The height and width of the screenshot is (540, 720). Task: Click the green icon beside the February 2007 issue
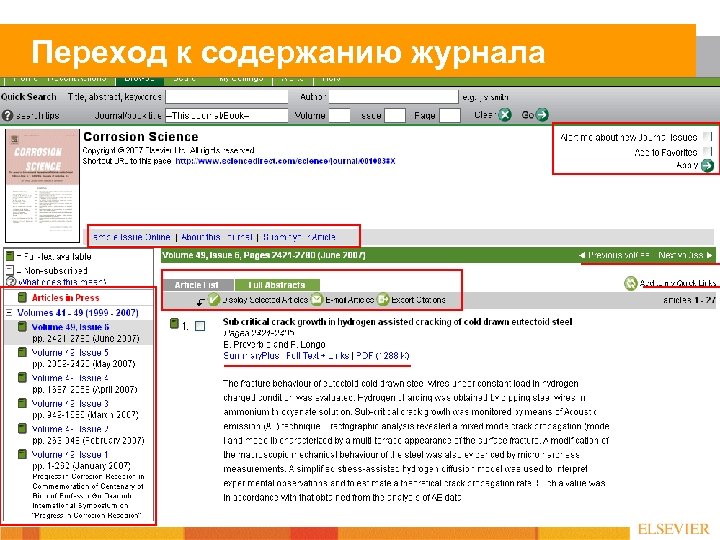coord(22,428)
